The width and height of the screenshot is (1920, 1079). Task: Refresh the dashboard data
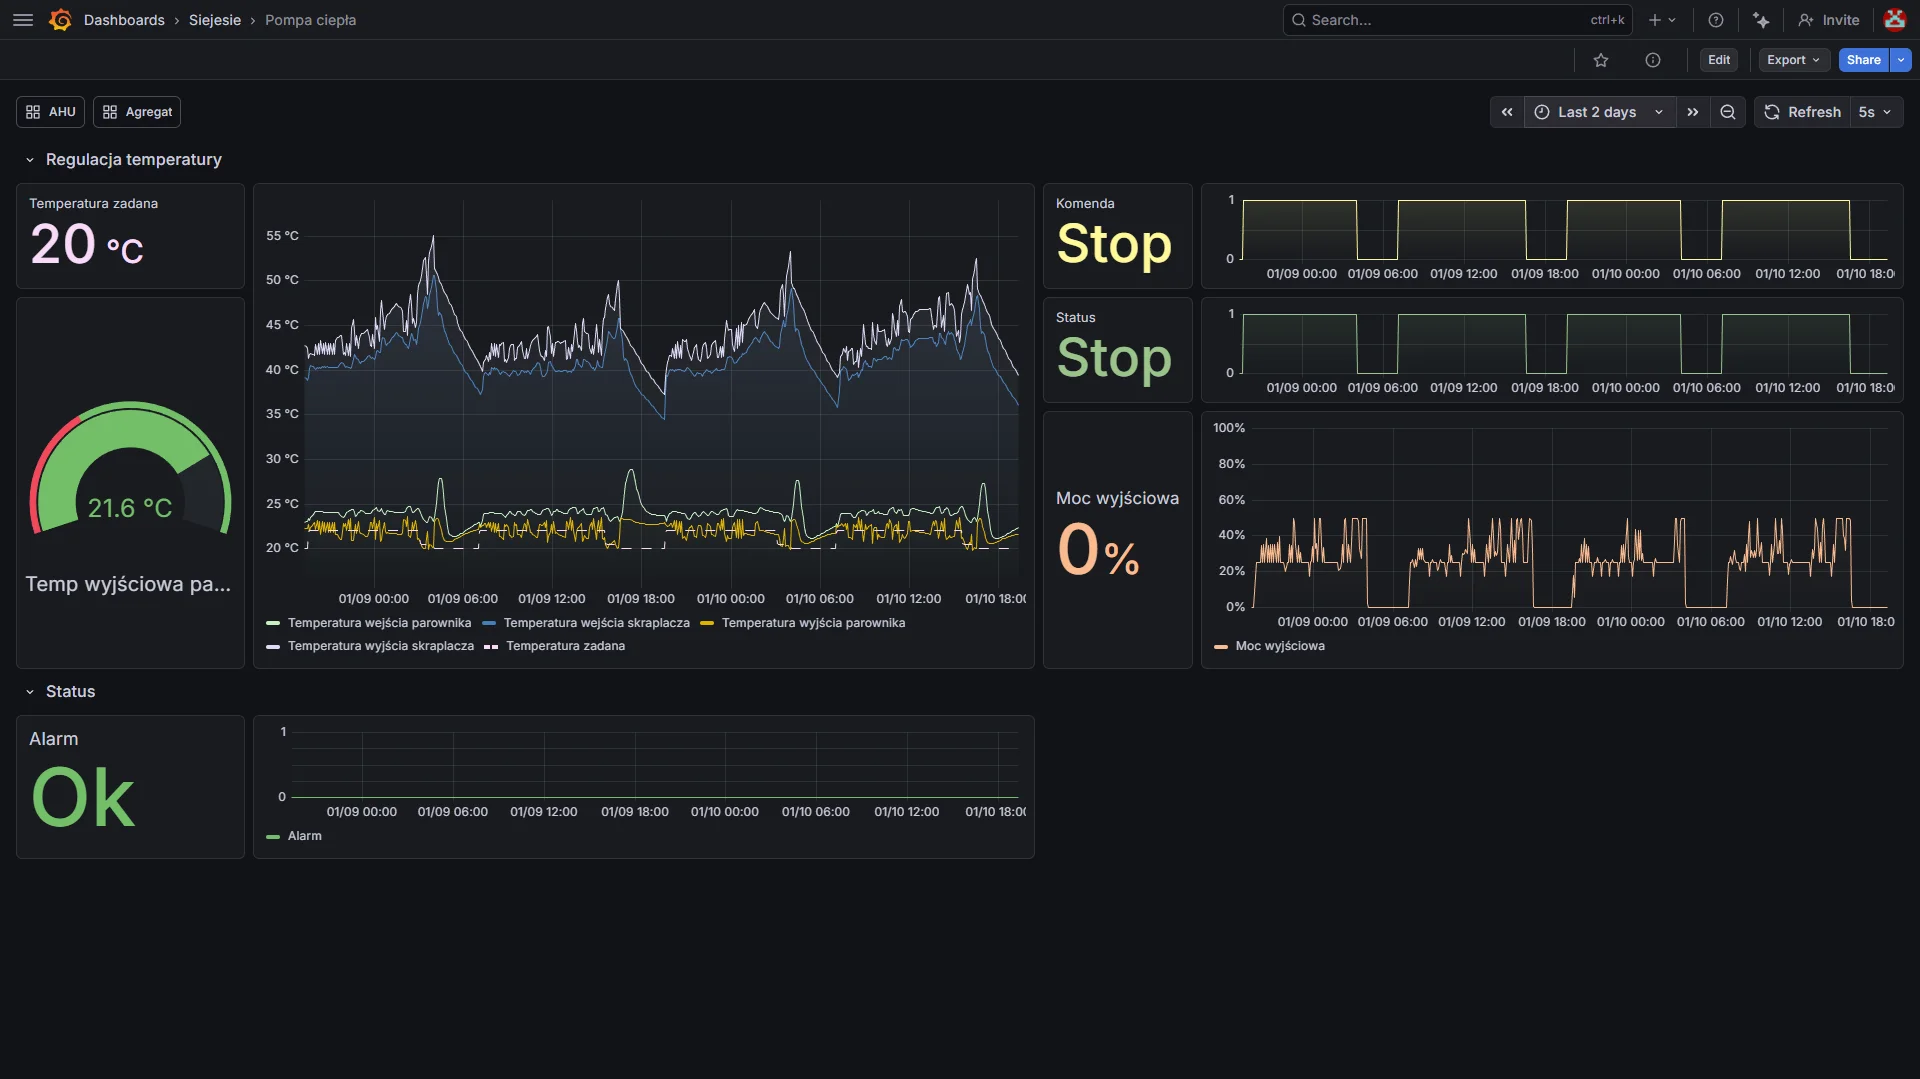point(1803,112)
